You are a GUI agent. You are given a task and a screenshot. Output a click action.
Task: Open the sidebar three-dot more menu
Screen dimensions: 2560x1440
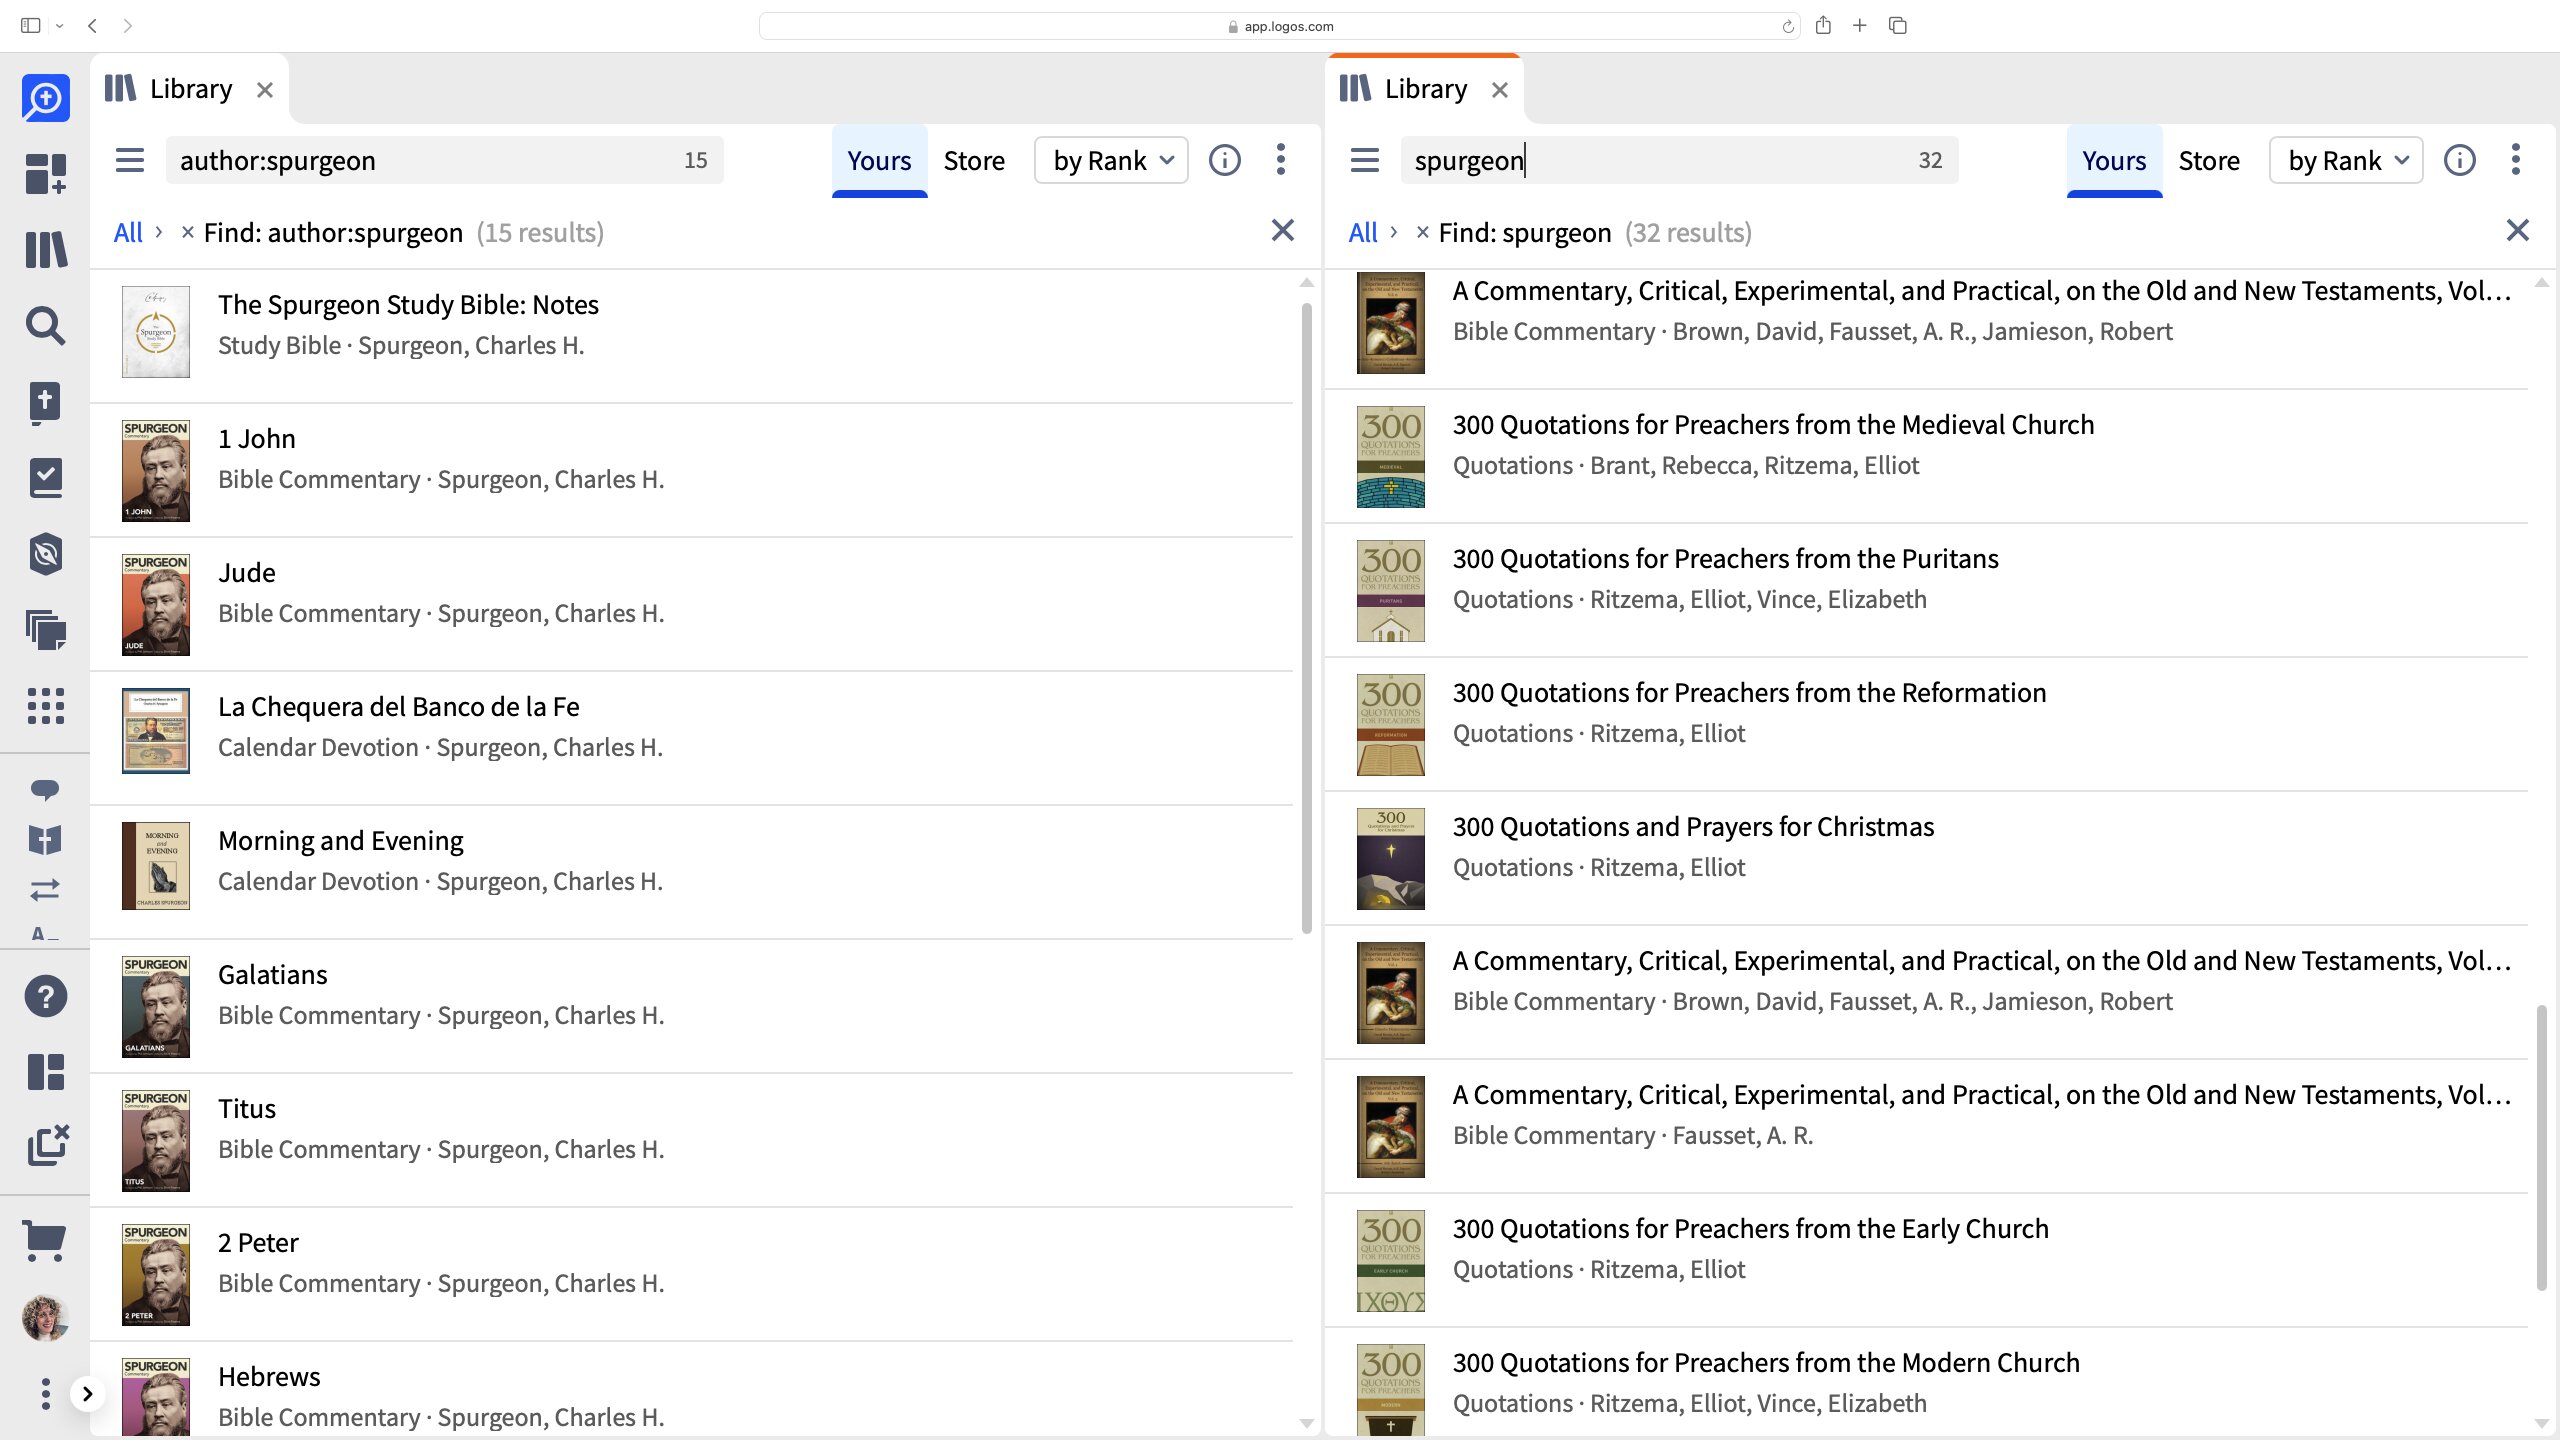click(45, 1394)
